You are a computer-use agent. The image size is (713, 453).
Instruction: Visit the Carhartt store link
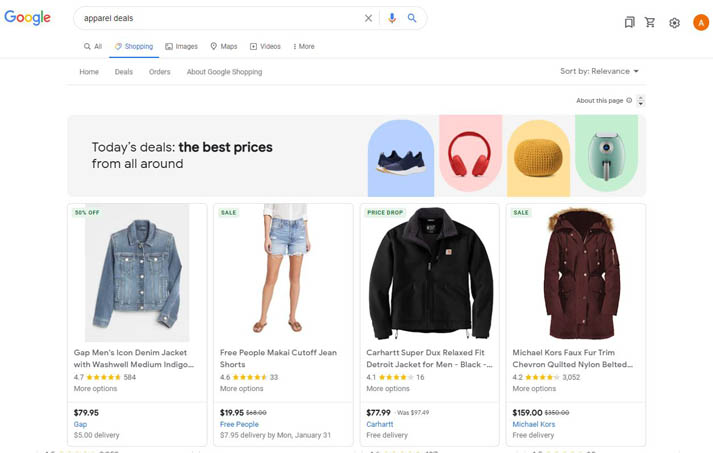tap(380, 424)
